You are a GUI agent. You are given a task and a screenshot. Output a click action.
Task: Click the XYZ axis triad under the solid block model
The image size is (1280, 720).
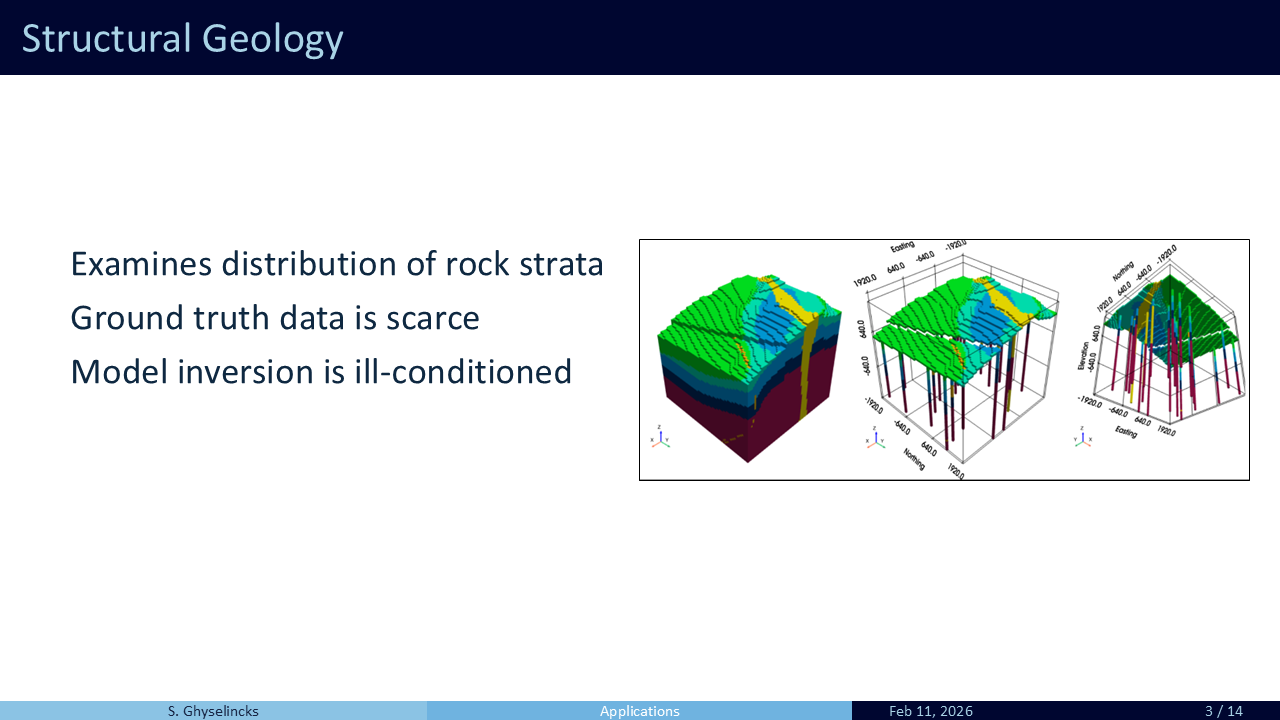coord(660,438)
